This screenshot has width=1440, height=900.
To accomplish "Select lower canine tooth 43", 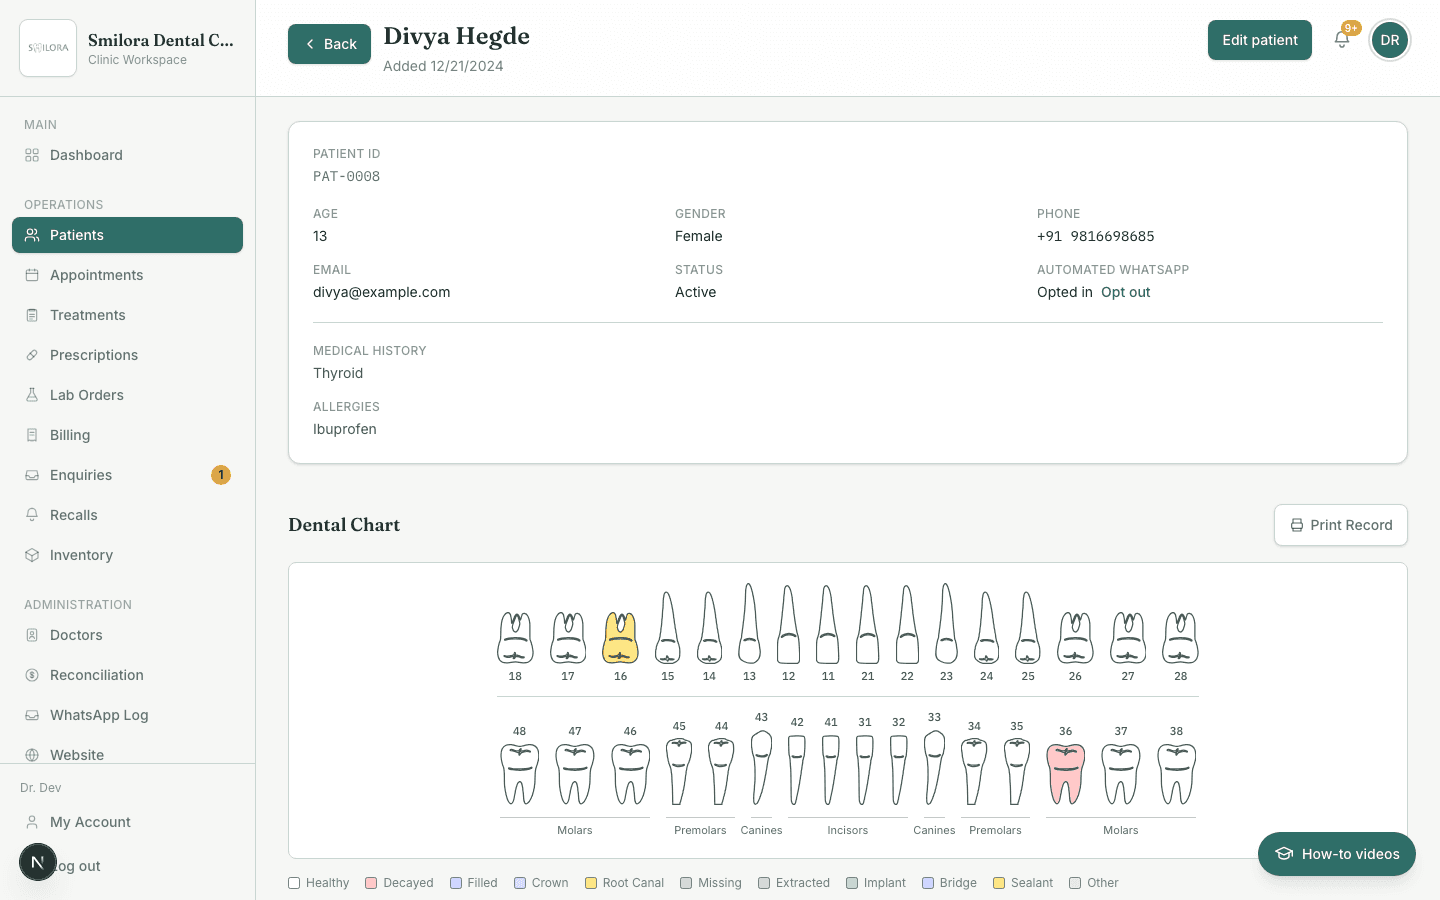I will click(x=761, y=767).
